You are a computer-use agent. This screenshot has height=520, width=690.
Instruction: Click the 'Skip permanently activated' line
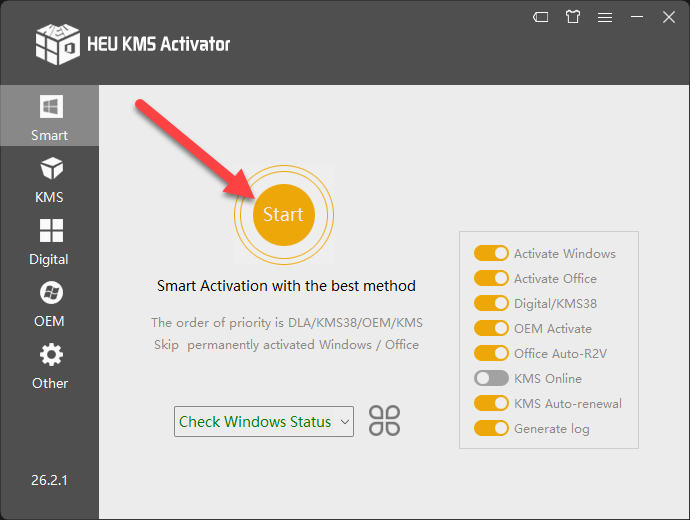(286, 344)
